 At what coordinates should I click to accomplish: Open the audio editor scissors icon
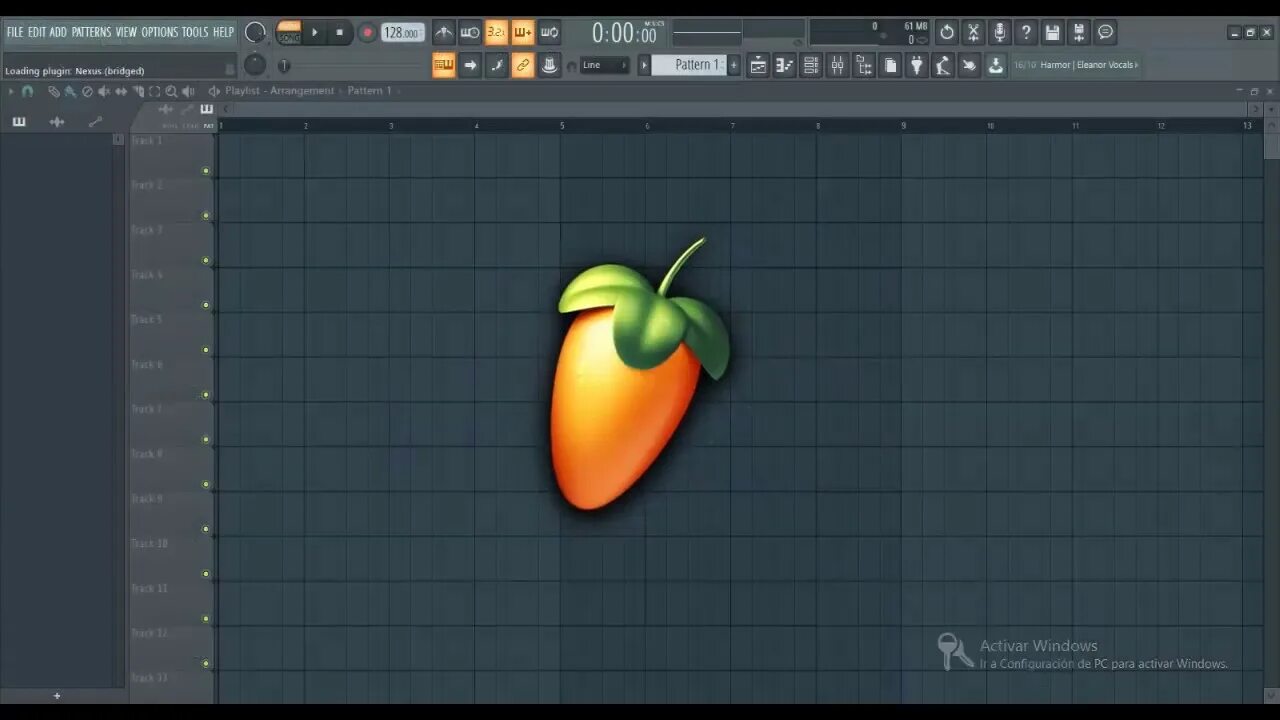973,32
